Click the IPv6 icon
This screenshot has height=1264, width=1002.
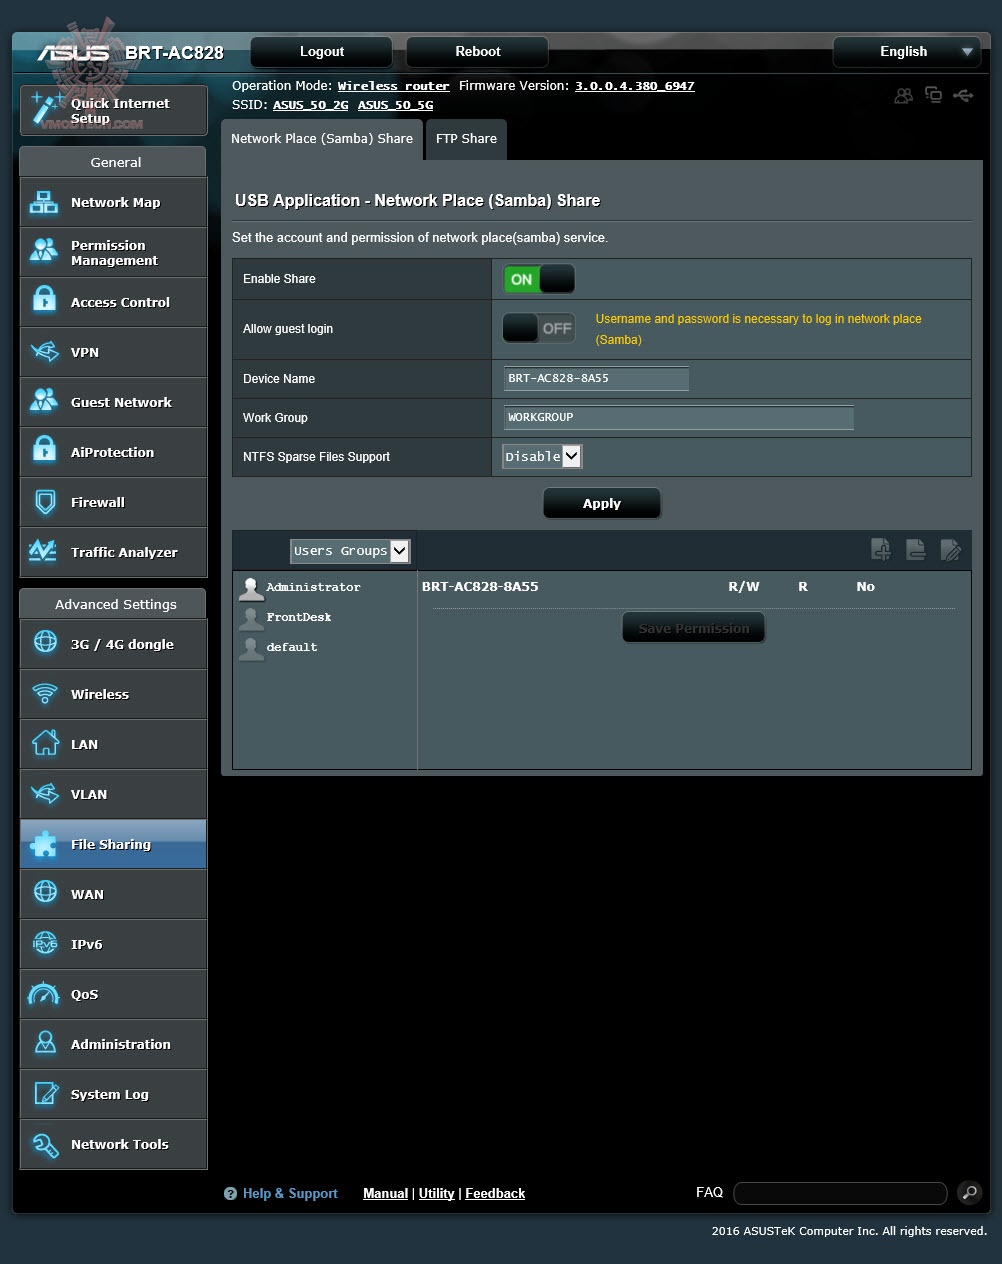click(x=45, y=944)
